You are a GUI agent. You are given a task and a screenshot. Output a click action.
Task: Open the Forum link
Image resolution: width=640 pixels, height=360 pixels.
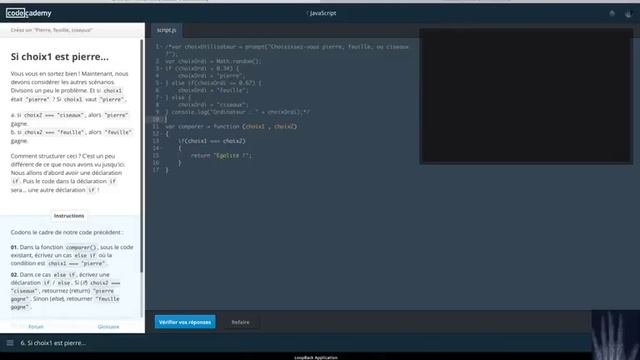[36, 327]
